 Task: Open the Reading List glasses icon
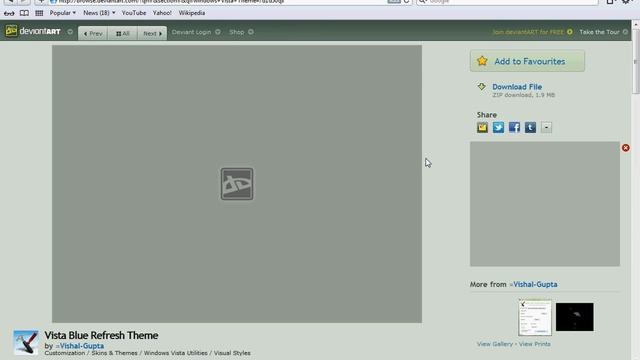(9, 13)
